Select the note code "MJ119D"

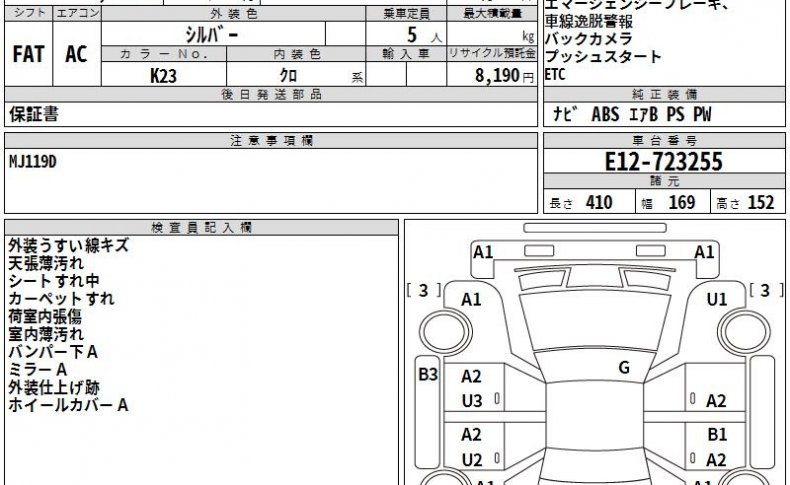pos(33,162)
